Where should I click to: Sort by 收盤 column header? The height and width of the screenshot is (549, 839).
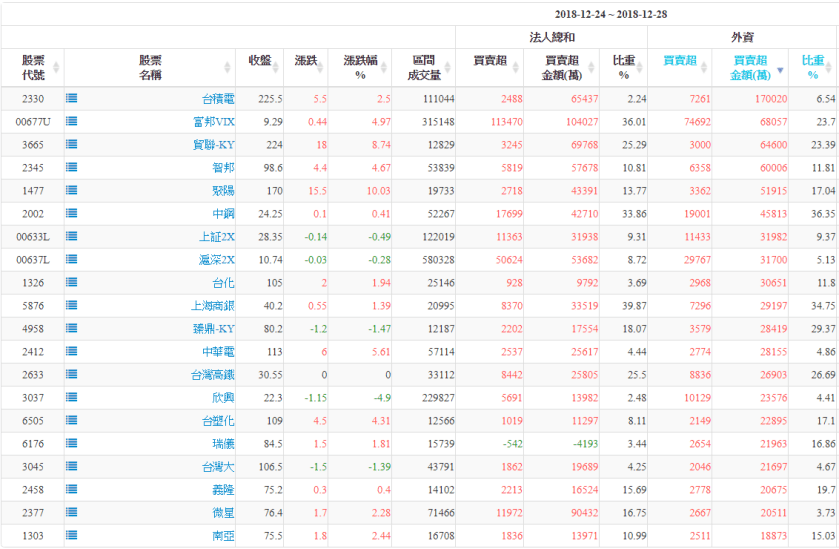(259, 61)
